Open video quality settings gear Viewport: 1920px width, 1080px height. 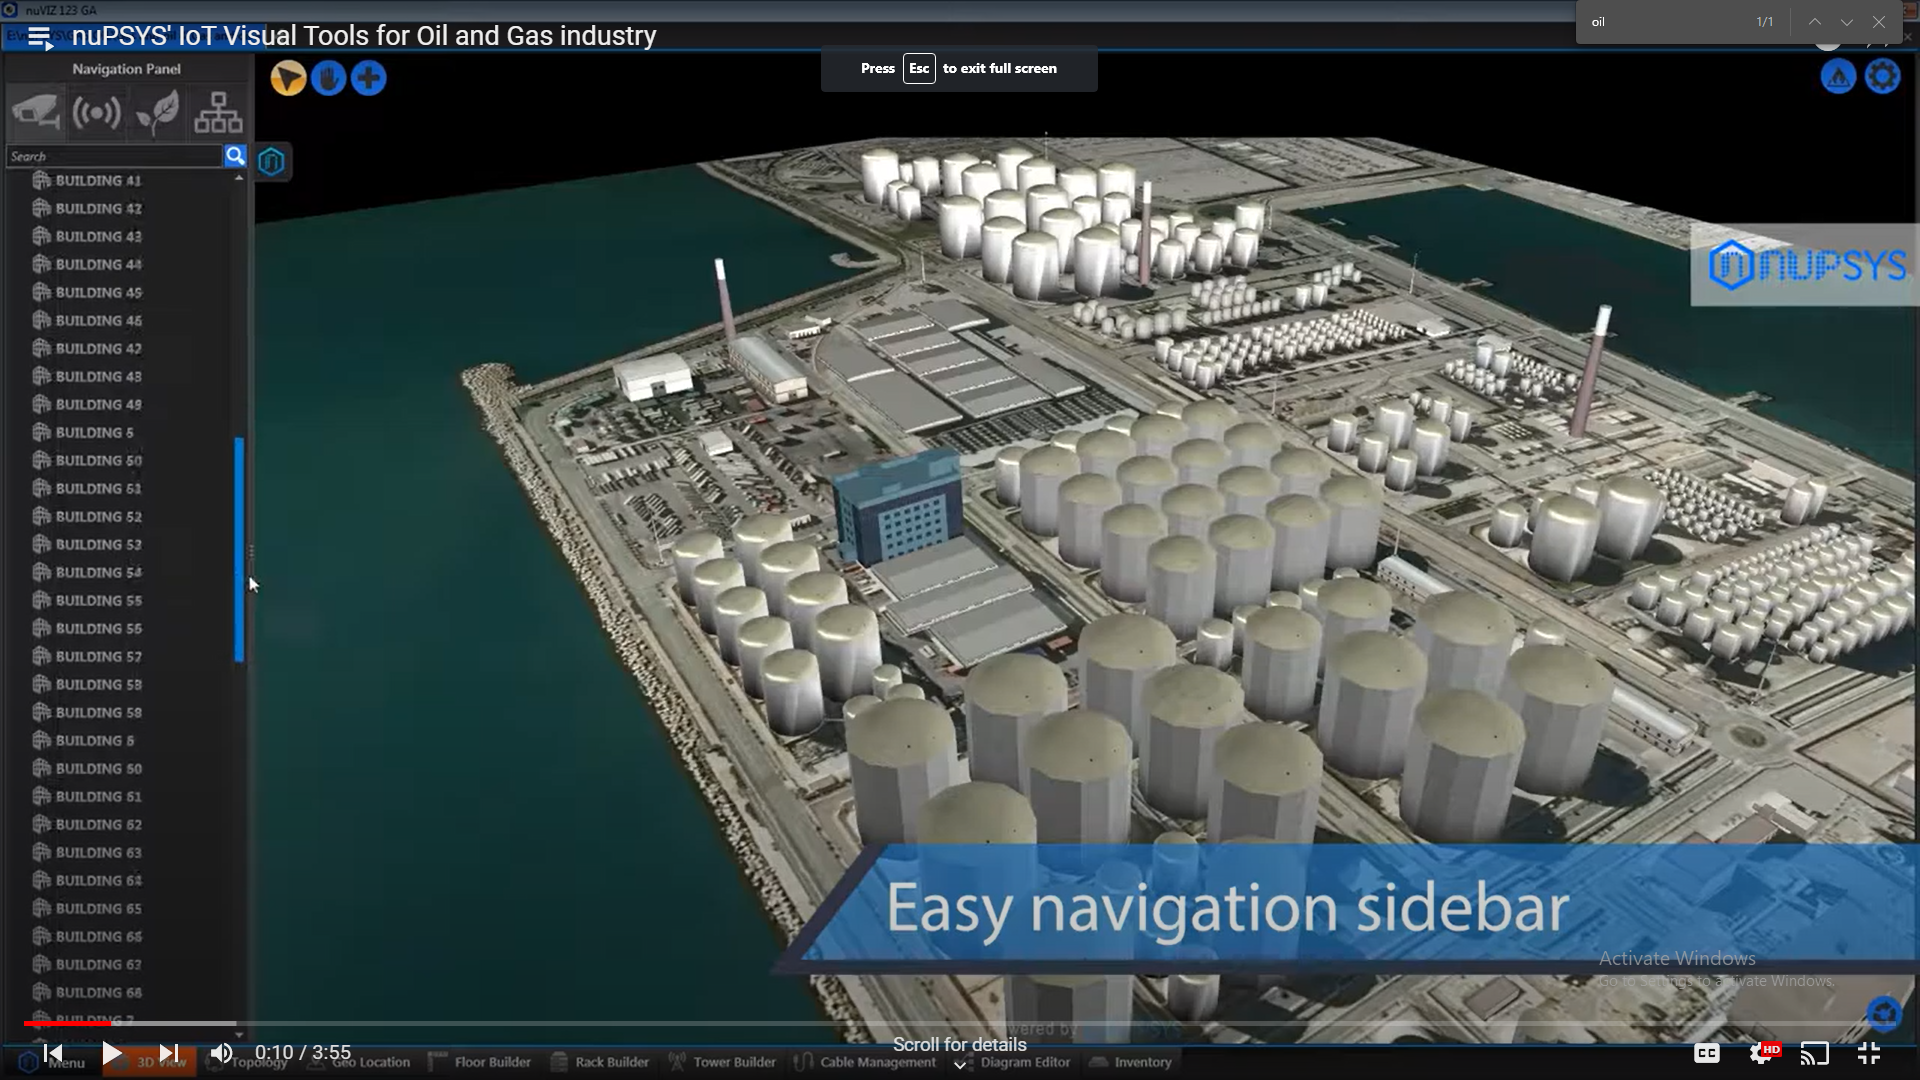[1762, 1053]
